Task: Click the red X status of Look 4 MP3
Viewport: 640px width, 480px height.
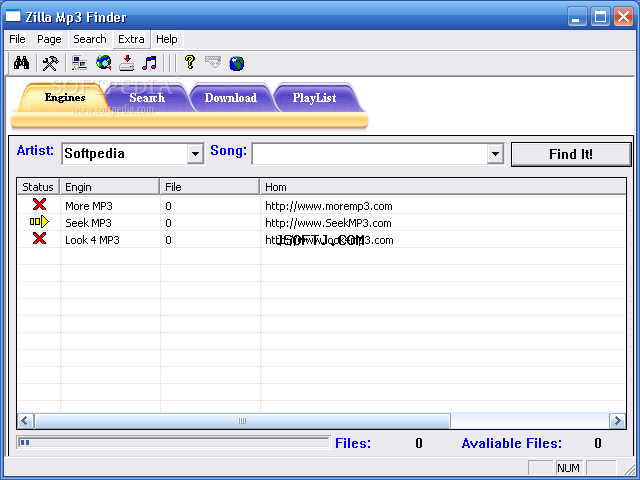Action: point(39,238)
